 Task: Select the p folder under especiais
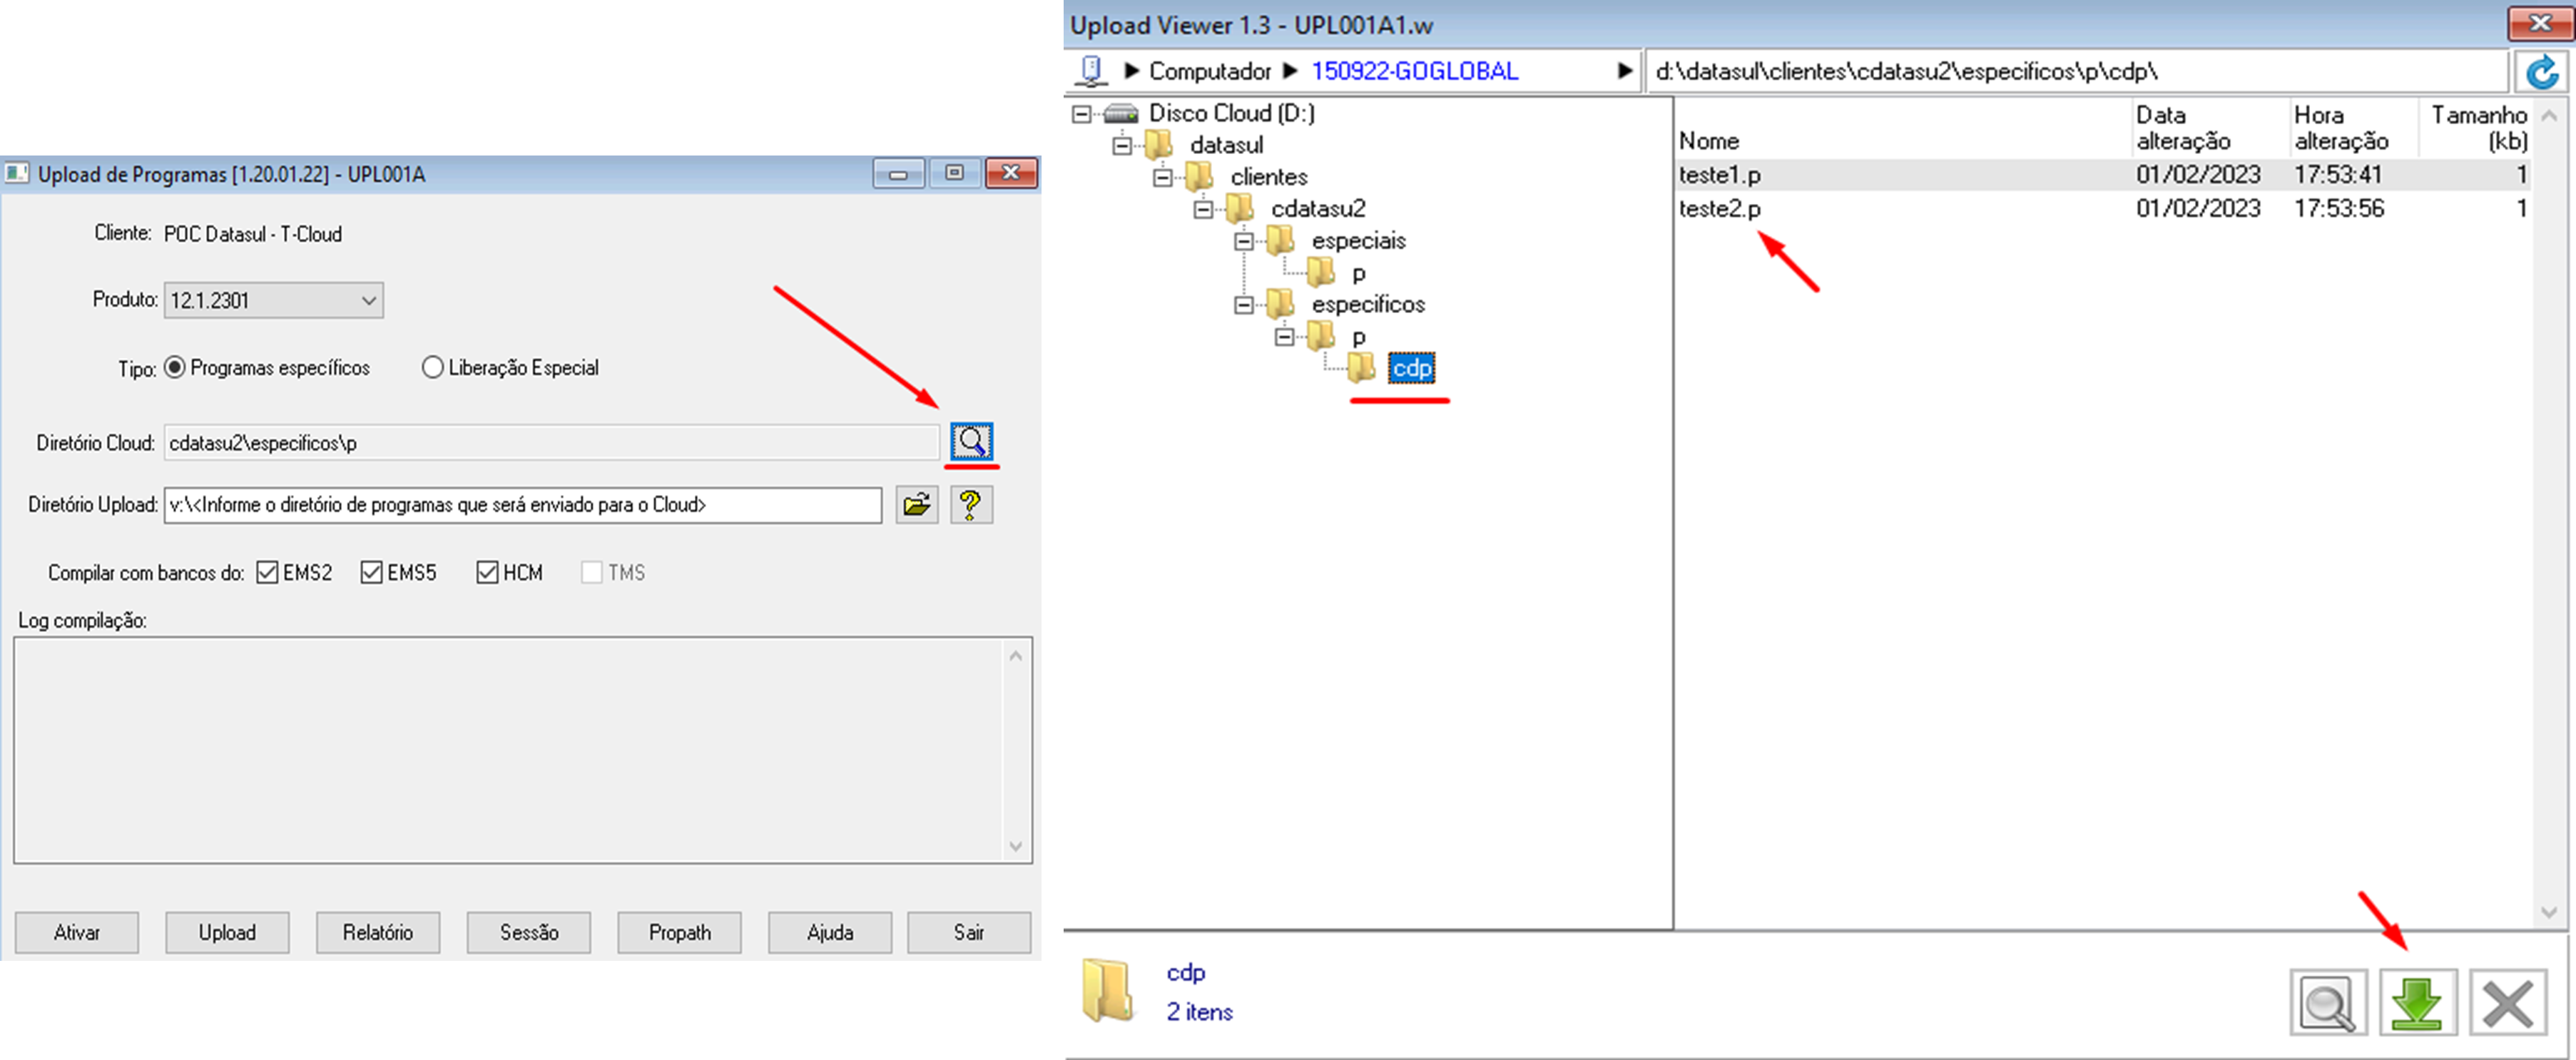1358,273
